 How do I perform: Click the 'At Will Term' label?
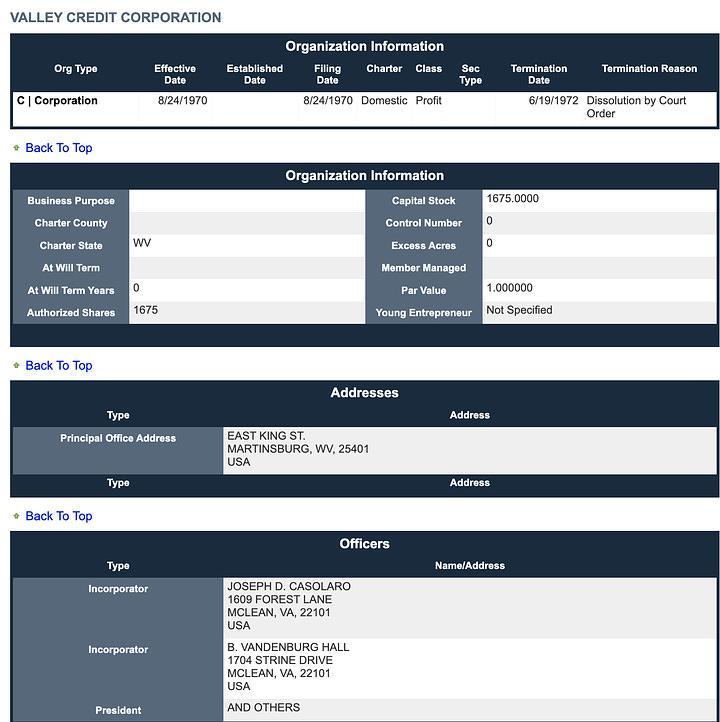[x=71, y=268]
